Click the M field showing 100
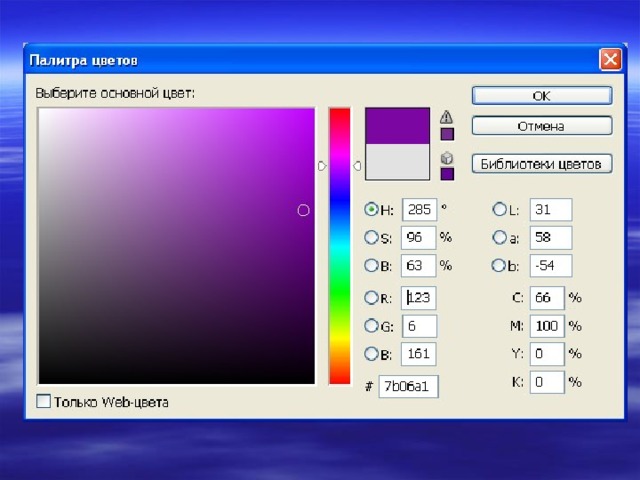The width and height of the screenshot is (640, 480). 547,326
